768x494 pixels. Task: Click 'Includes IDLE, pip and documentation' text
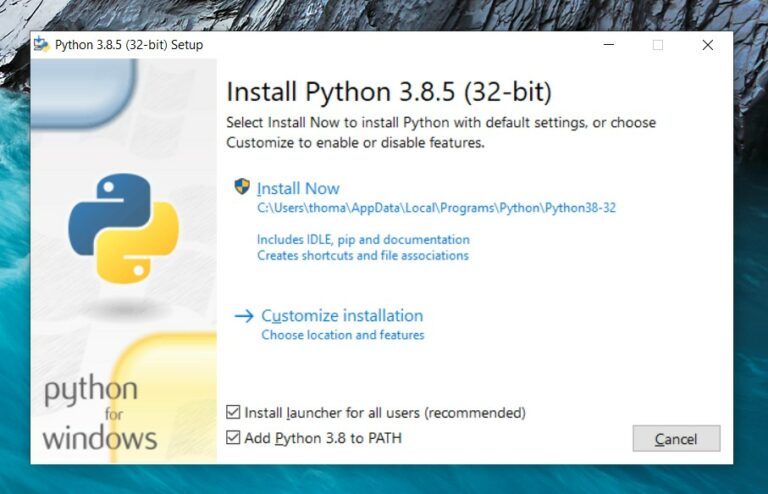click(363, 239)
